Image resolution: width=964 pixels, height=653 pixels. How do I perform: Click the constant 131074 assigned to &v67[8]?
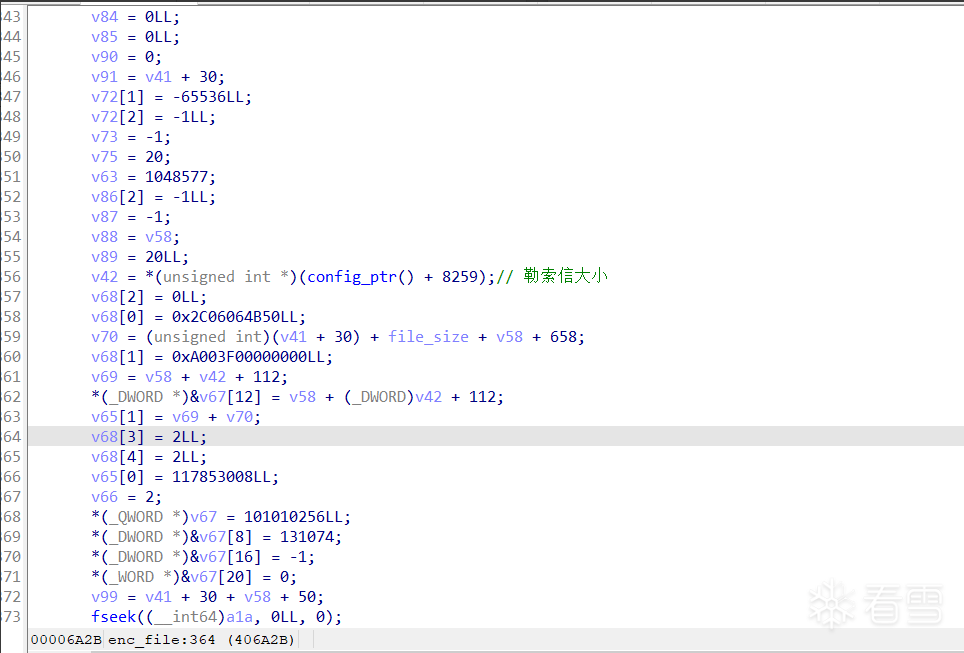click(x=306, y=537)
